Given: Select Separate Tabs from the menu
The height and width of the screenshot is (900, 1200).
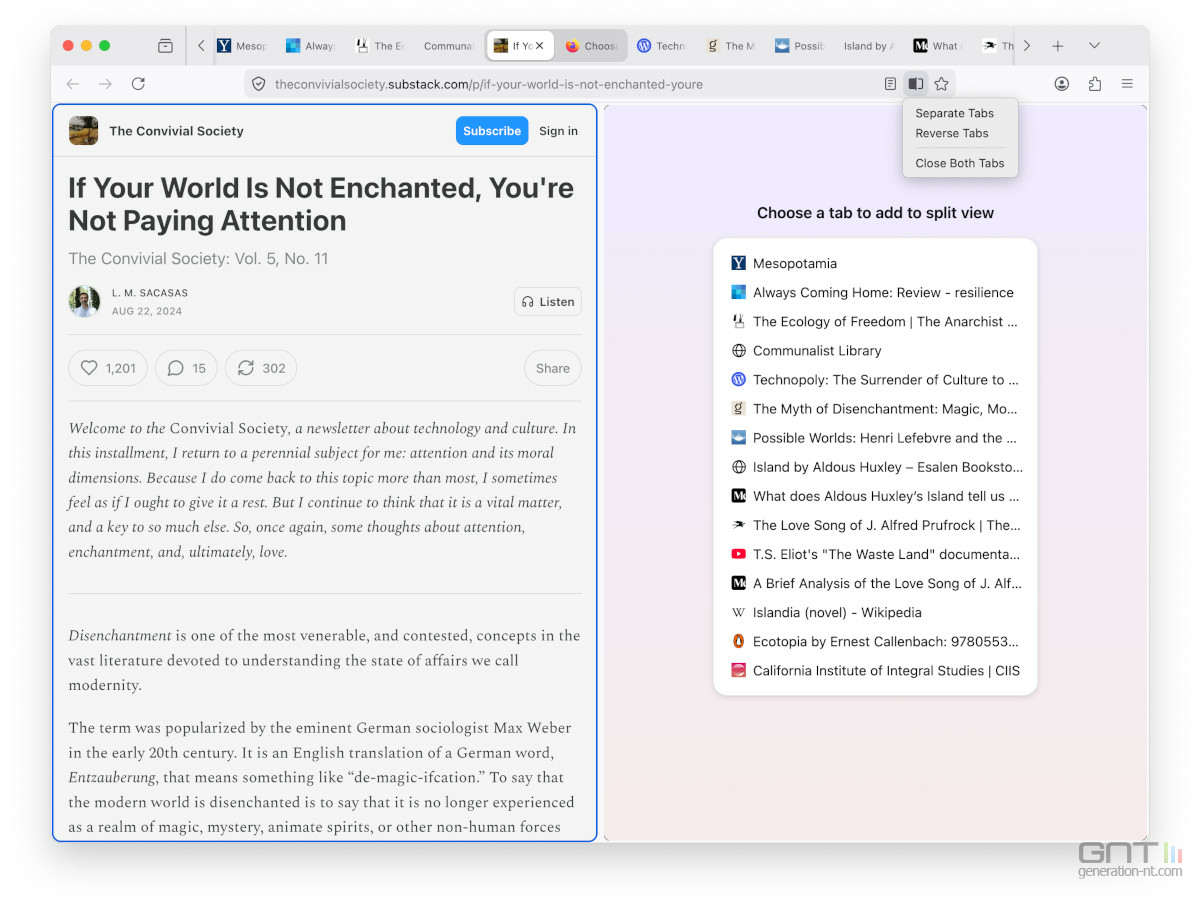Looking at the screenshot, I should 954,113.
